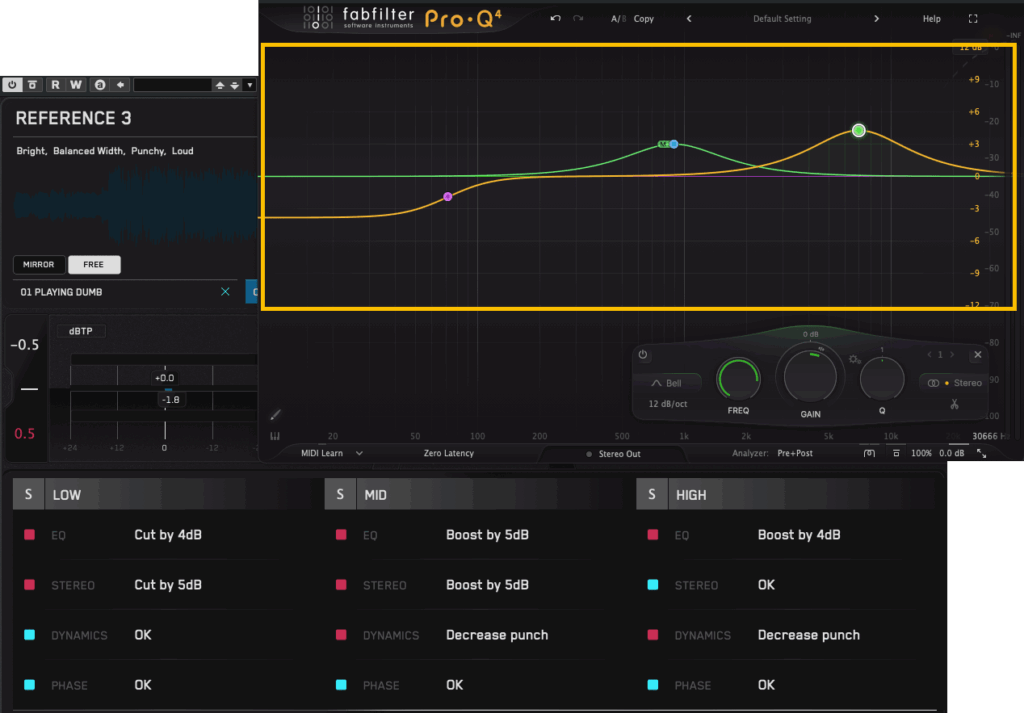1024x713 pixels.
Task: Select the green high bell EQ node
Action: pos(859,131)
